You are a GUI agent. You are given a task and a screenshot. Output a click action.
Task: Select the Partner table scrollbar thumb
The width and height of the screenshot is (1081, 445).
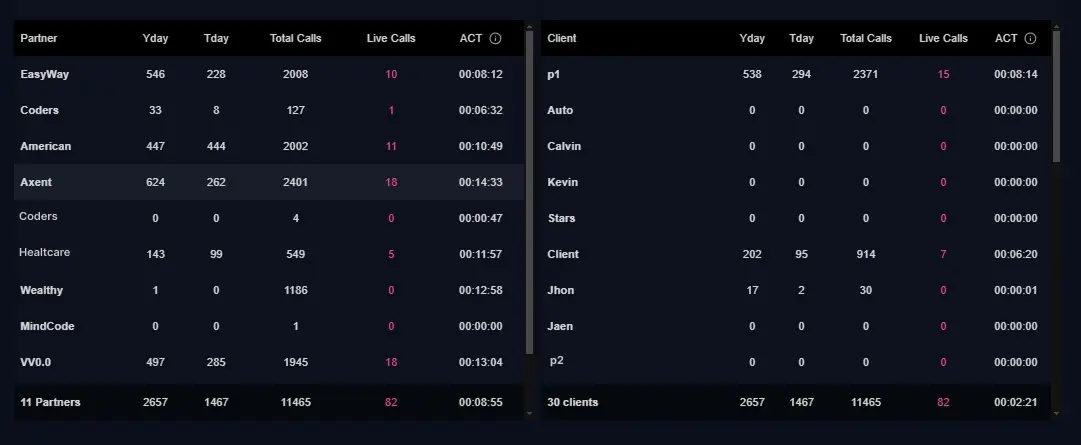[529, 192]
